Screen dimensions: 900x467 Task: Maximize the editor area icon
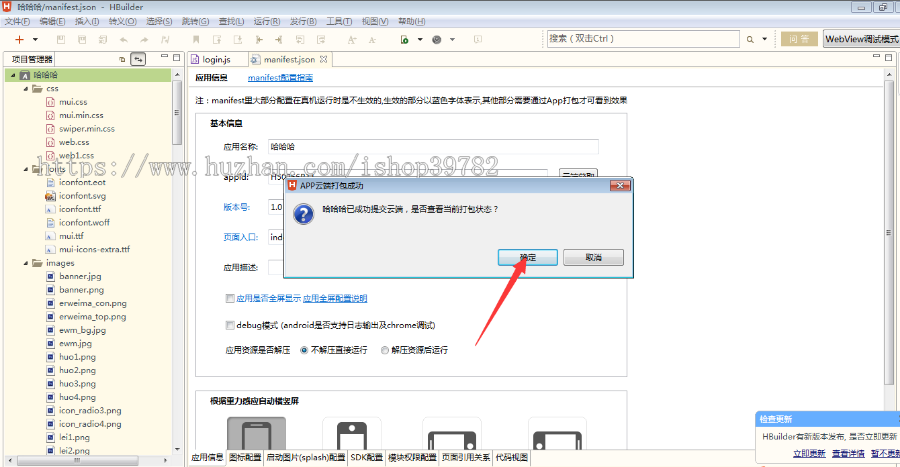[889, 57]
